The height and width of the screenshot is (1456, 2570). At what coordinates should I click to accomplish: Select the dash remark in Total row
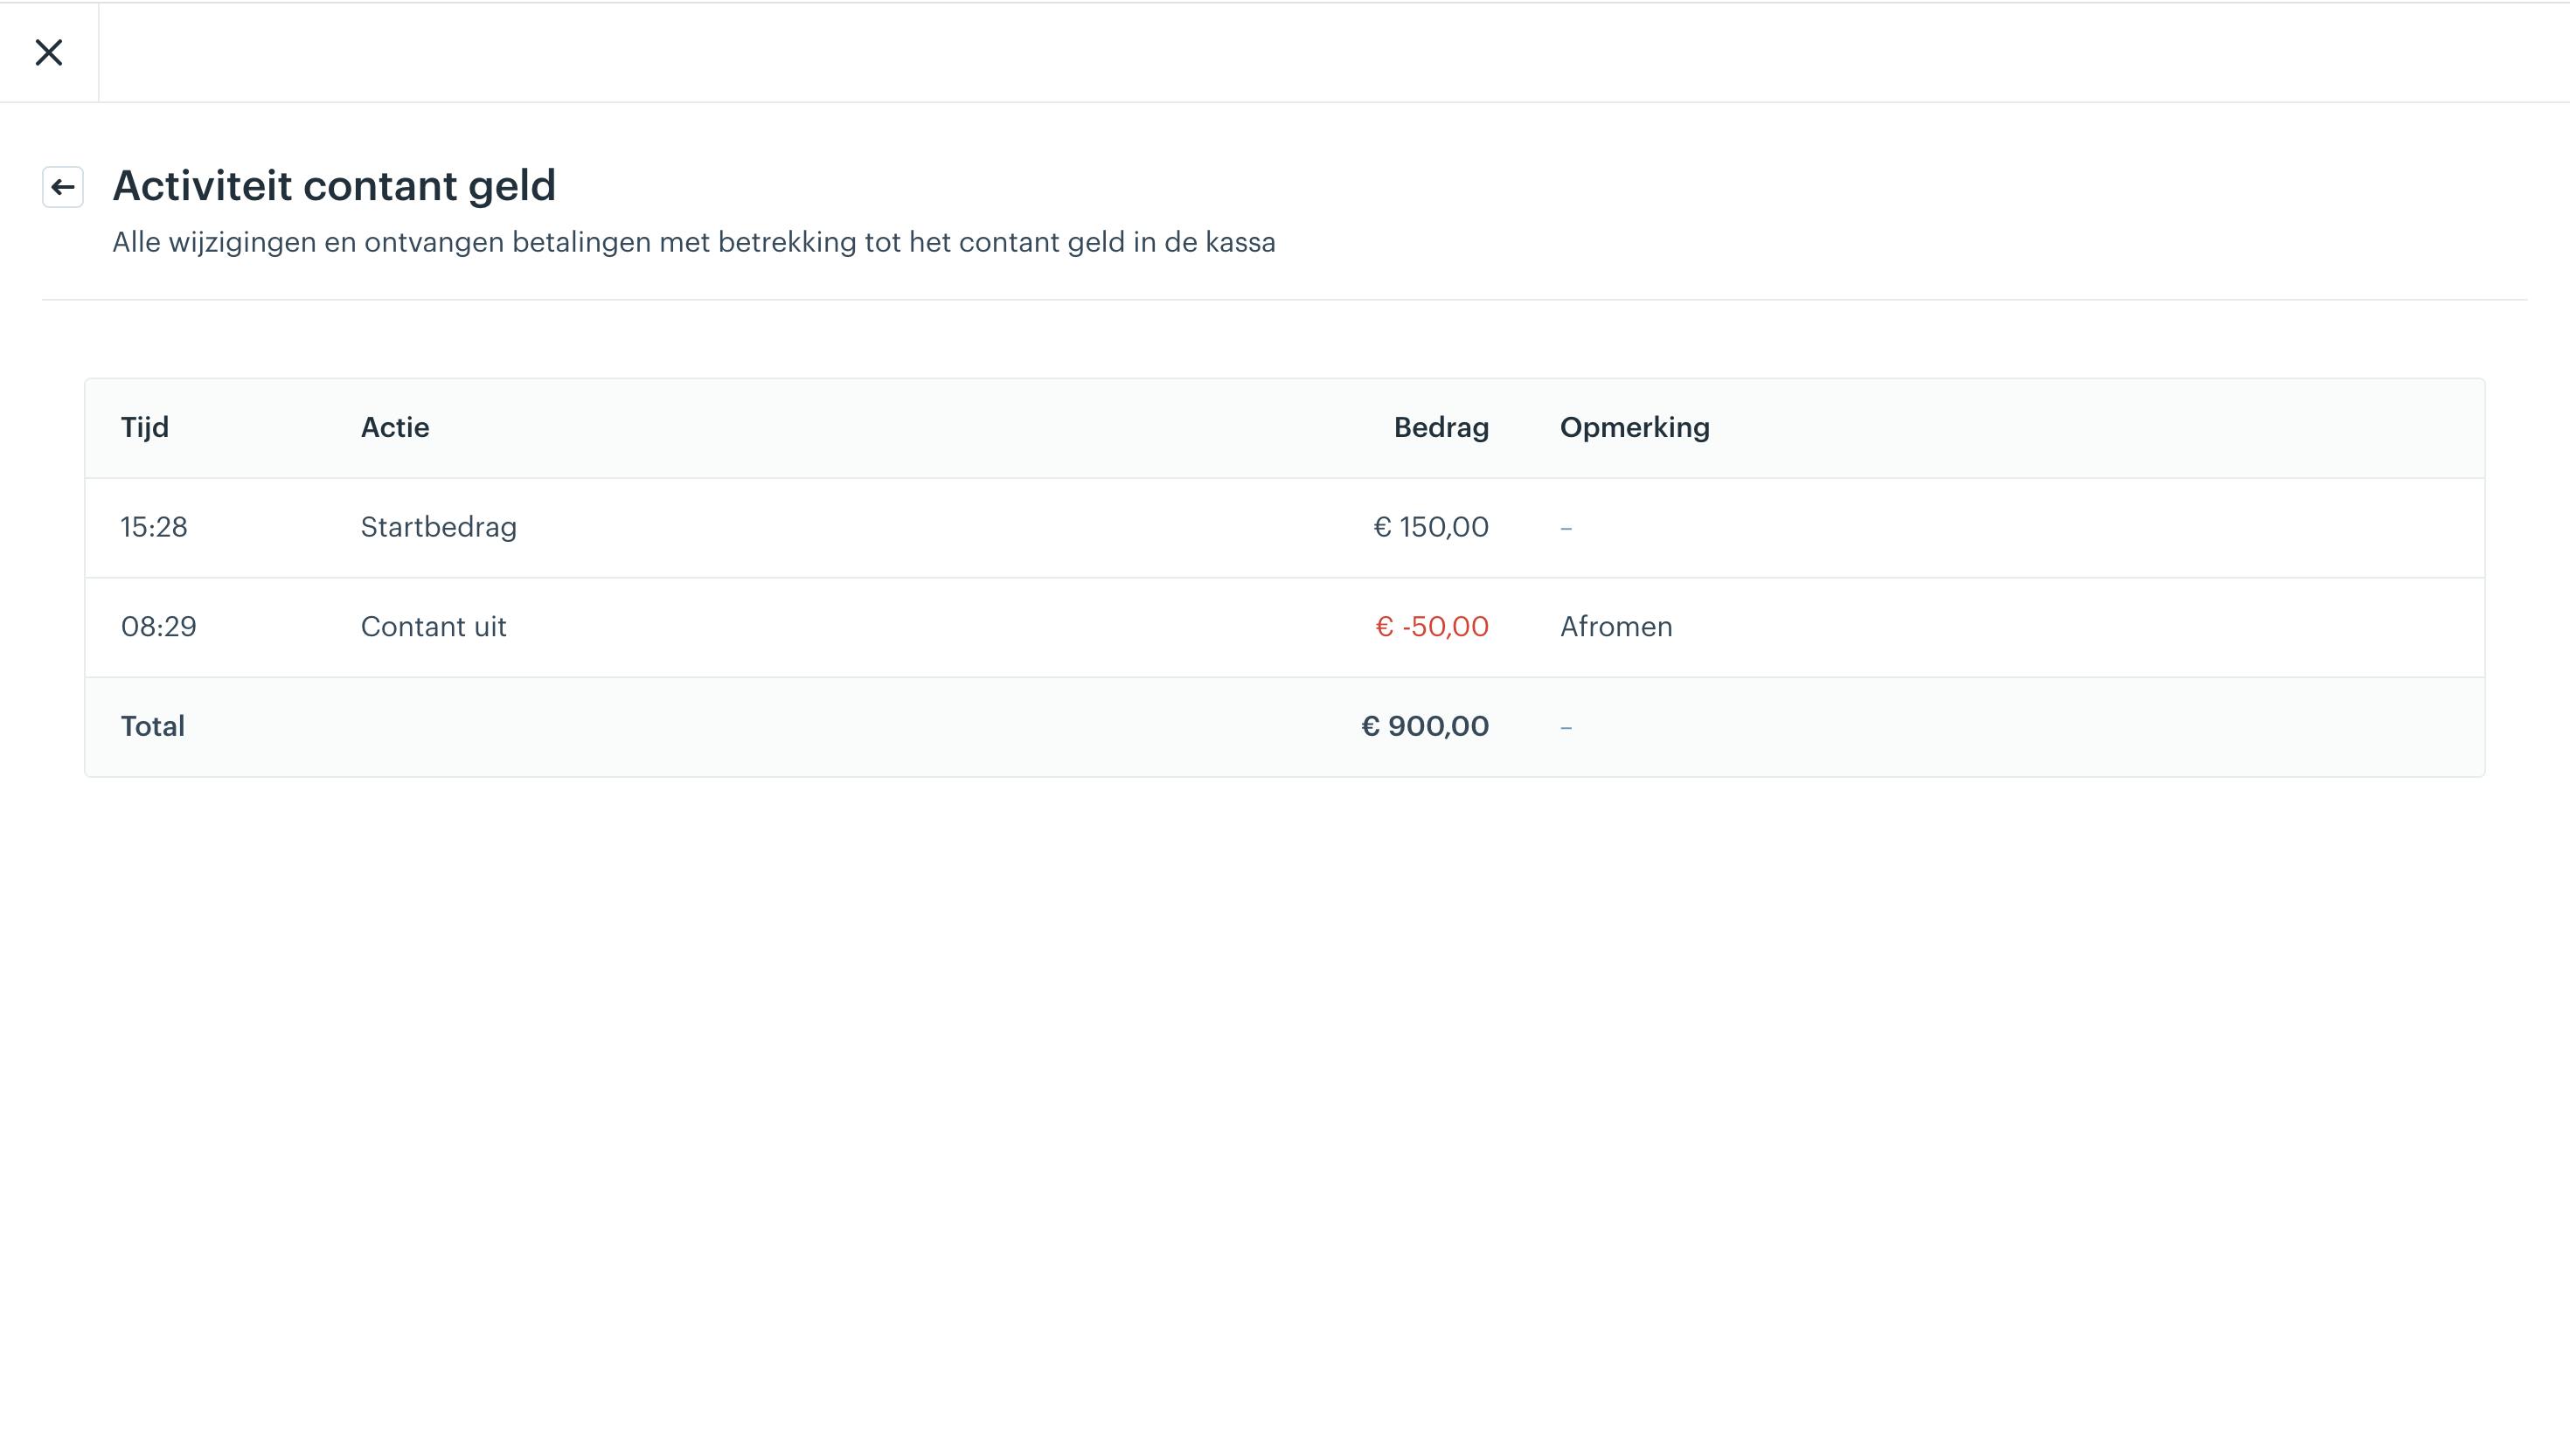click(1566, 727)
